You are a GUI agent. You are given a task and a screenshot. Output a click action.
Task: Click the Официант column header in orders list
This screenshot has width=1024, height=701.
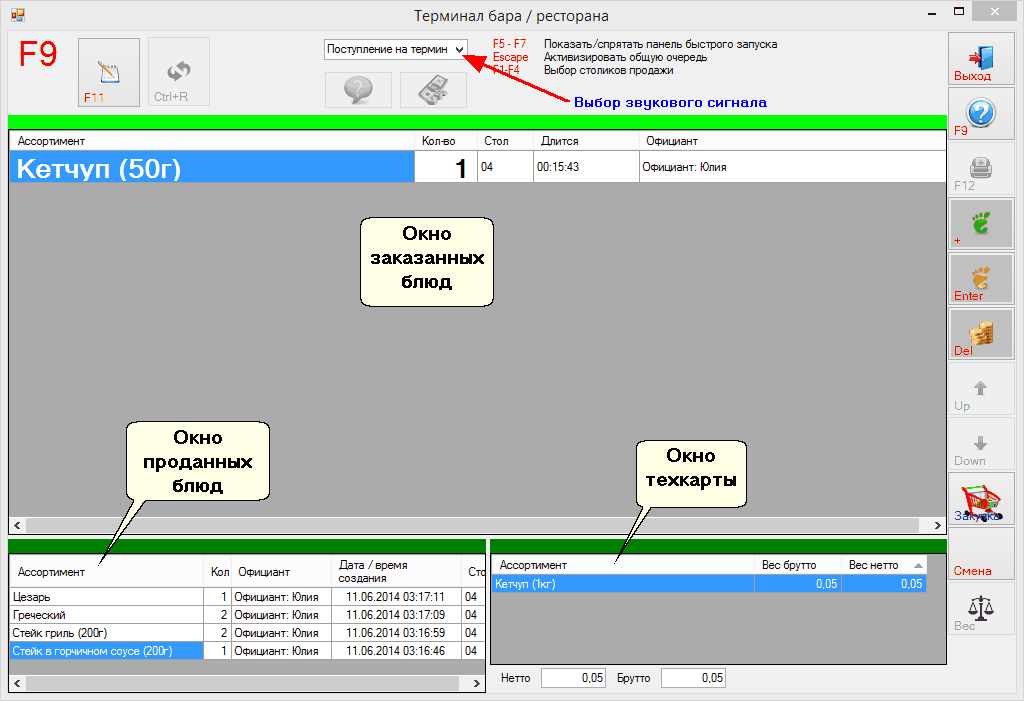click(x=793, y=141)
